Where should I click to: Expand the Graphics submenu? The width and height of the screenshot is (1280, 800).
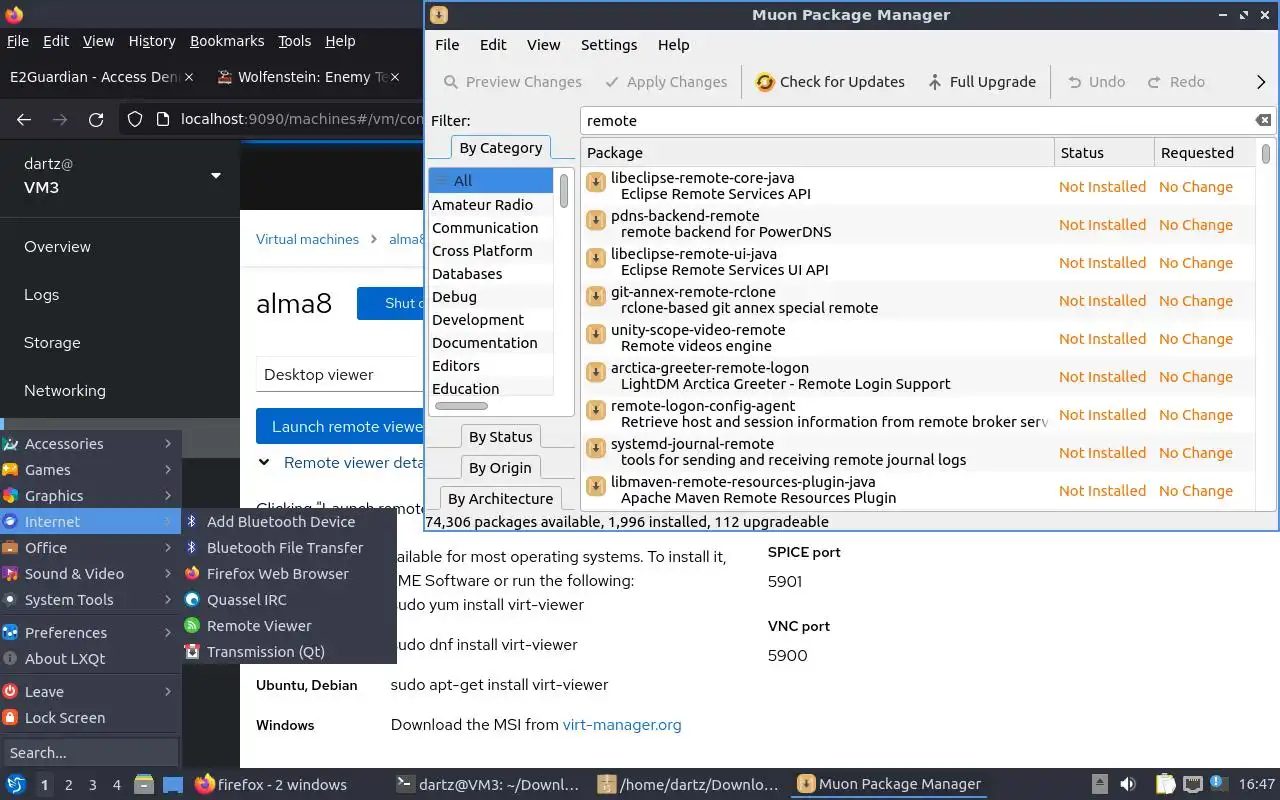click(90, 496)
